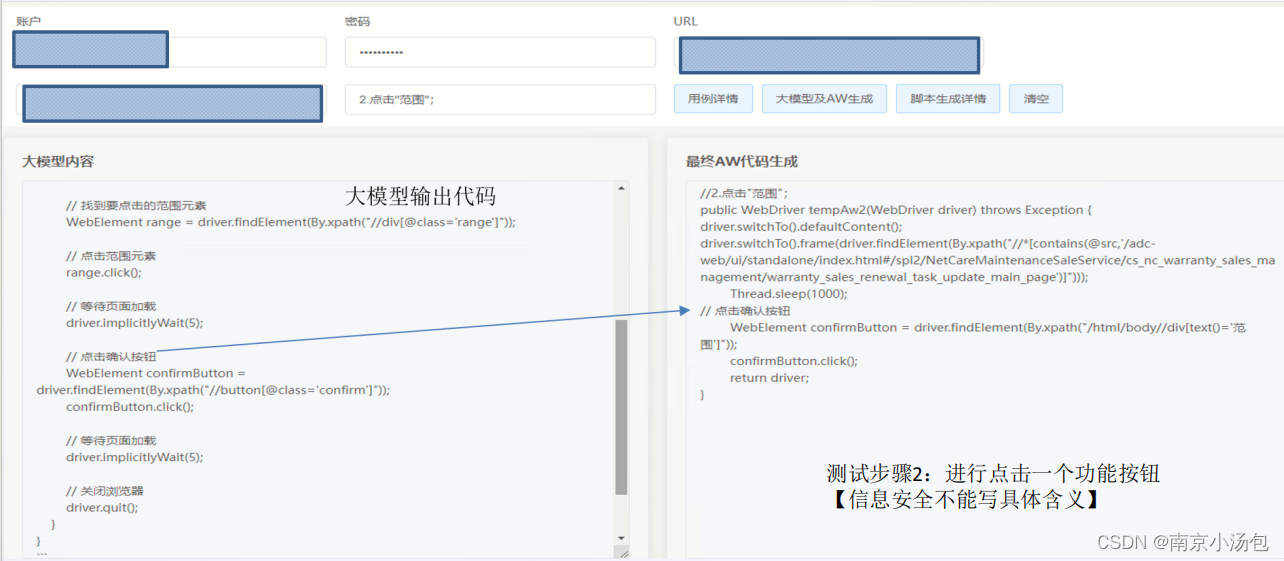Click the tempAw2 method signature line
1284x561 pixels.
(897, 210)
